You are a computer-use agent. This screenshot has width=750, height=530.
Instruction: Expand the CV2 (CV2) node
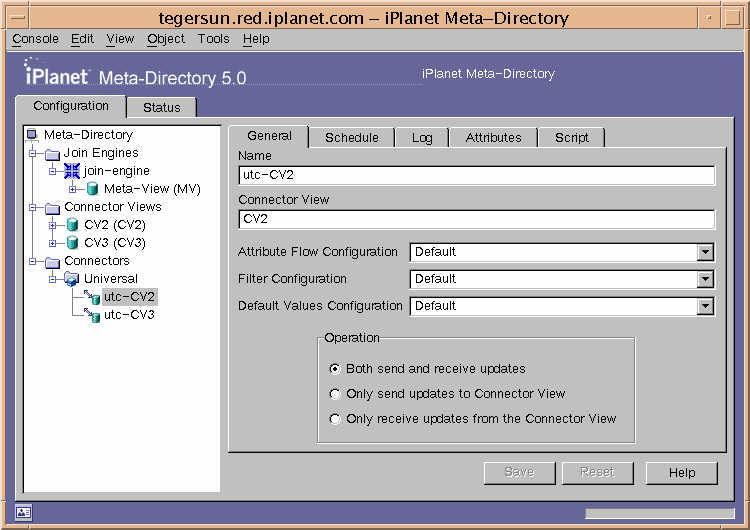click(53, 225)
